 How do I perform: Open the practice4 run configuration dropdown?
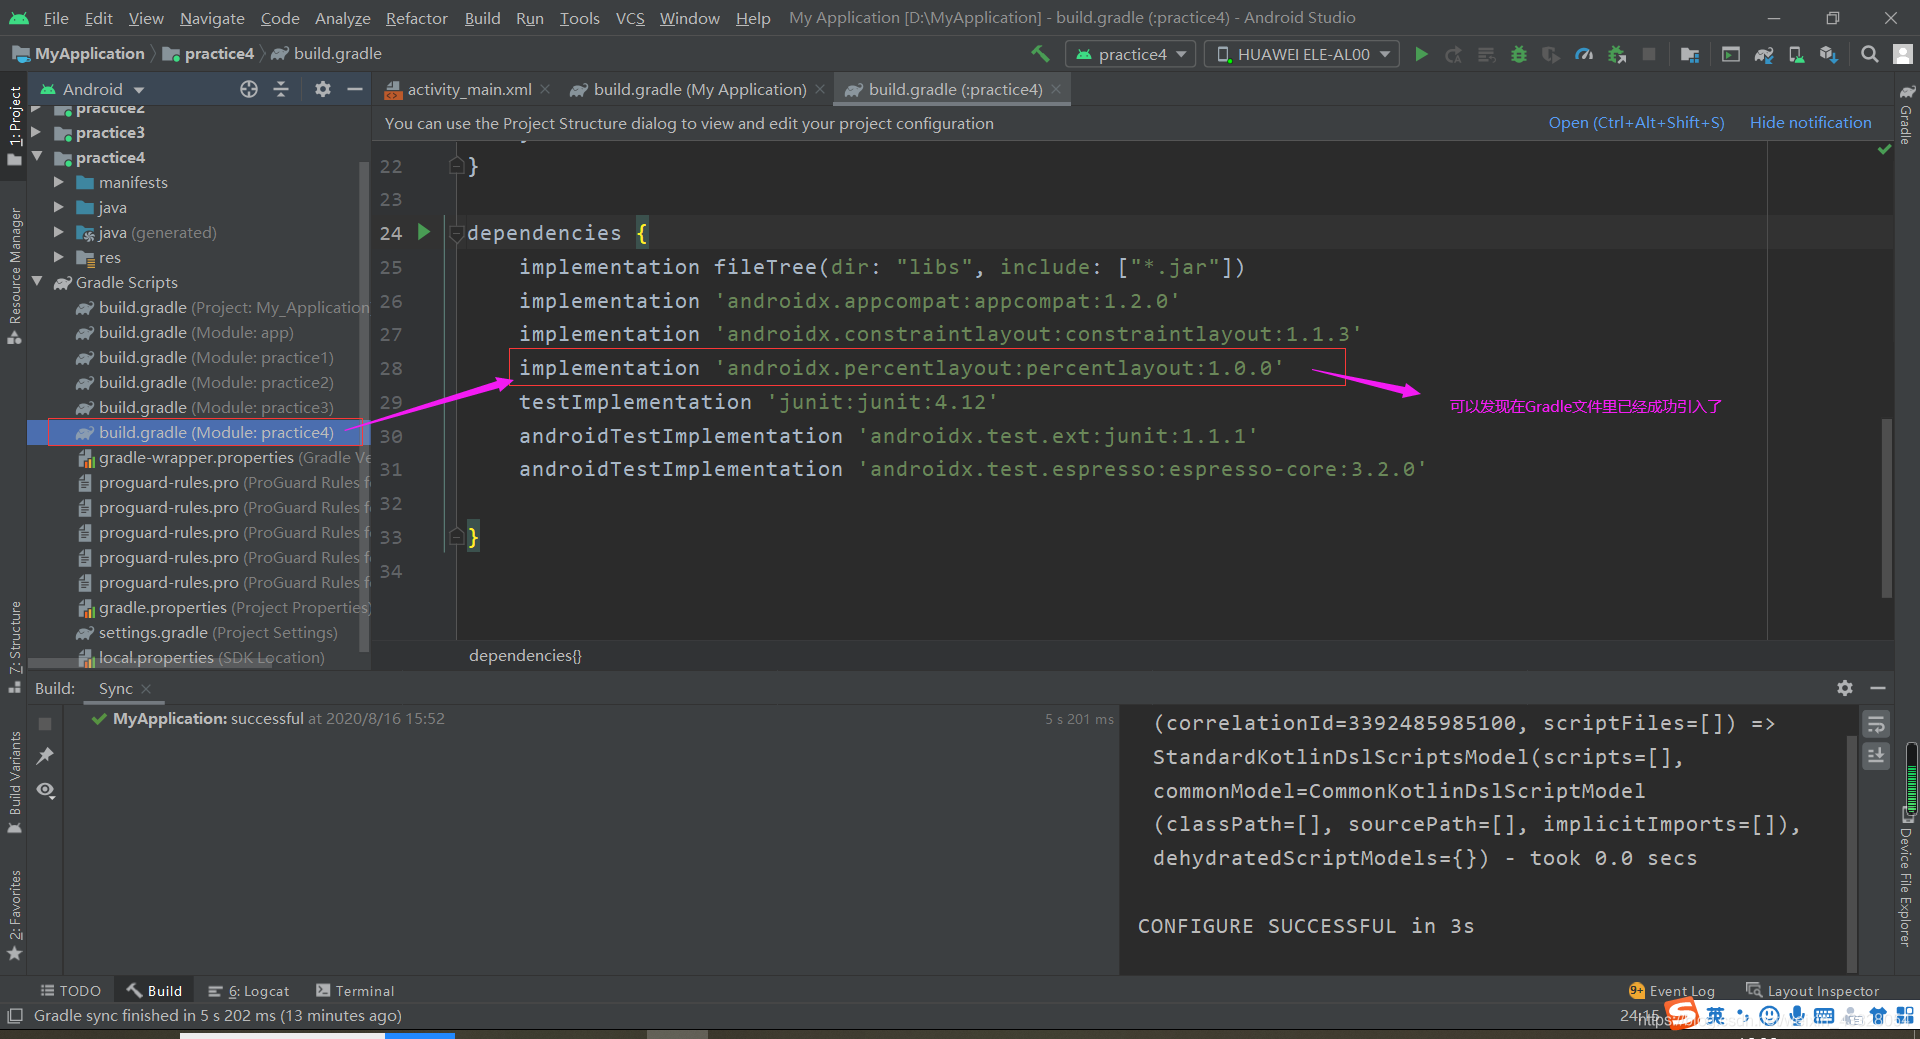(x=1131, y=54)
